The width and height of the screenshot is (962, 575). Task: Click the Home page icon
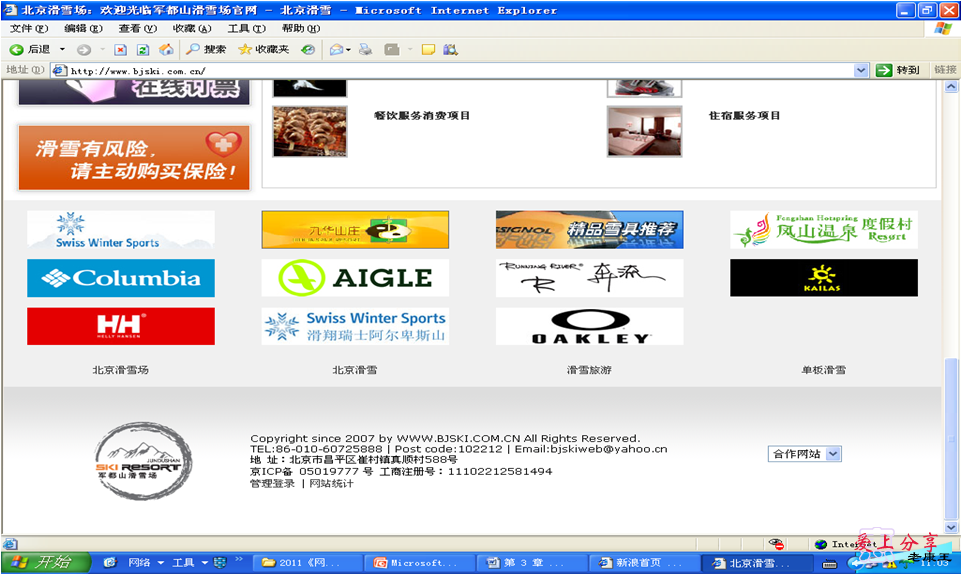tap(166, 50)
